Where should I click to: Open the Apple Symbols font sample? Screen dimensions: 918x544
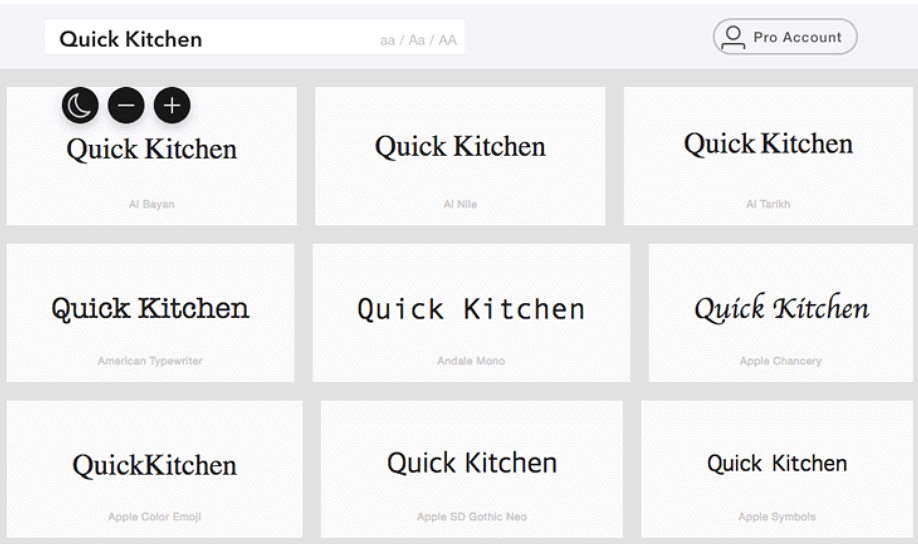point(777,463)
